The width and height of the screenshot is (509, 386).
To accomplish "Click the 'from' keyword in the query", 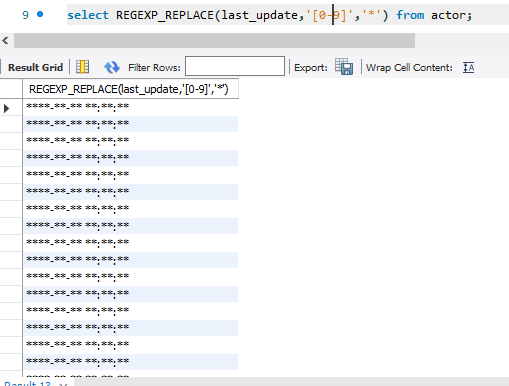I will pyautogui.click(x=410, y=15).
